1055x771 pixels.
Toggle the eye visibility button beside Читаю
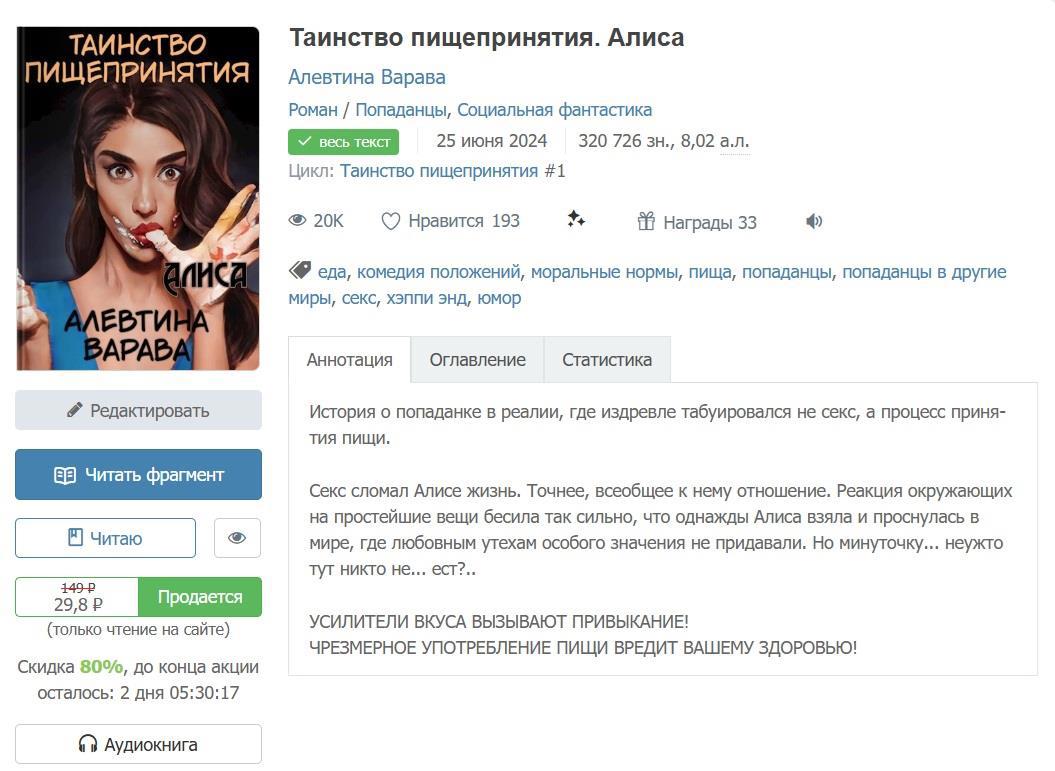[238, 538]
